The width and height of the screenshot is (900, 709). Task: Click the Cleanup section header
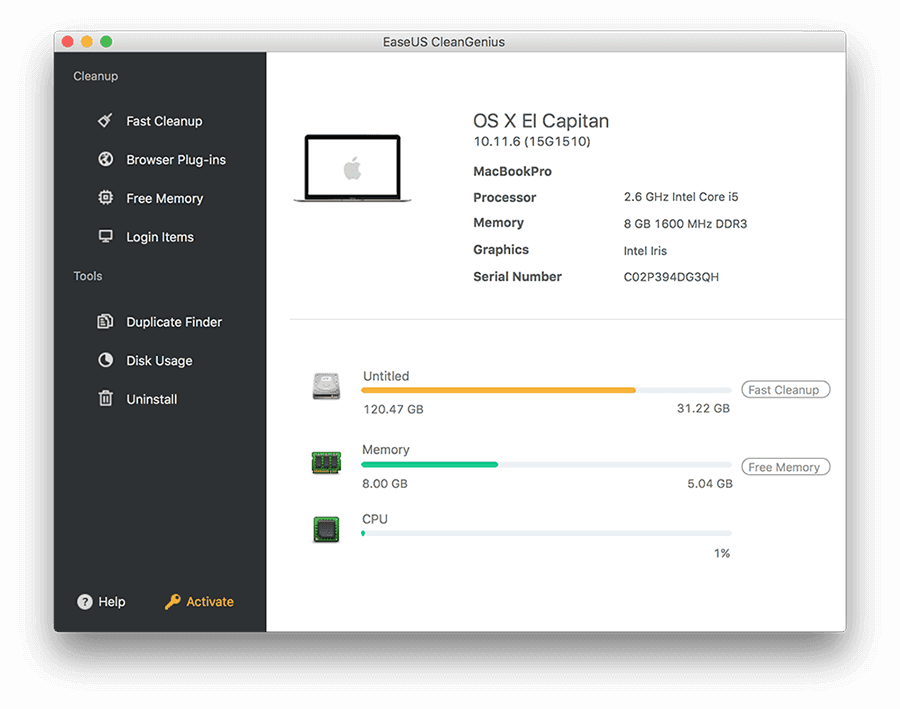[95, 76]
